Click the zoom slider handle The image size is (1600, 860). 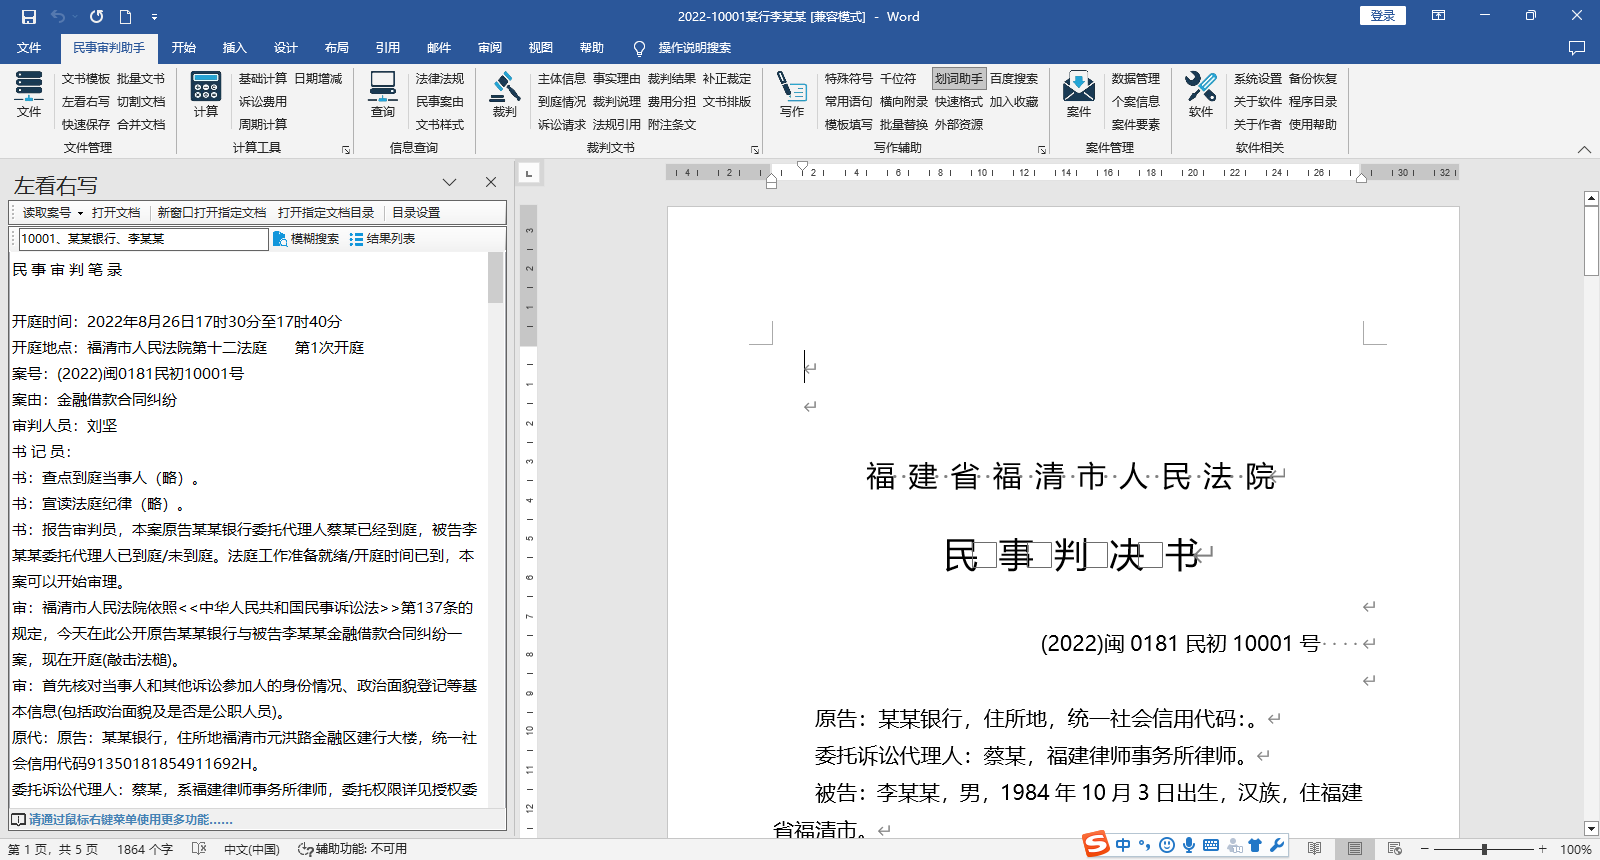[1484, 849]
